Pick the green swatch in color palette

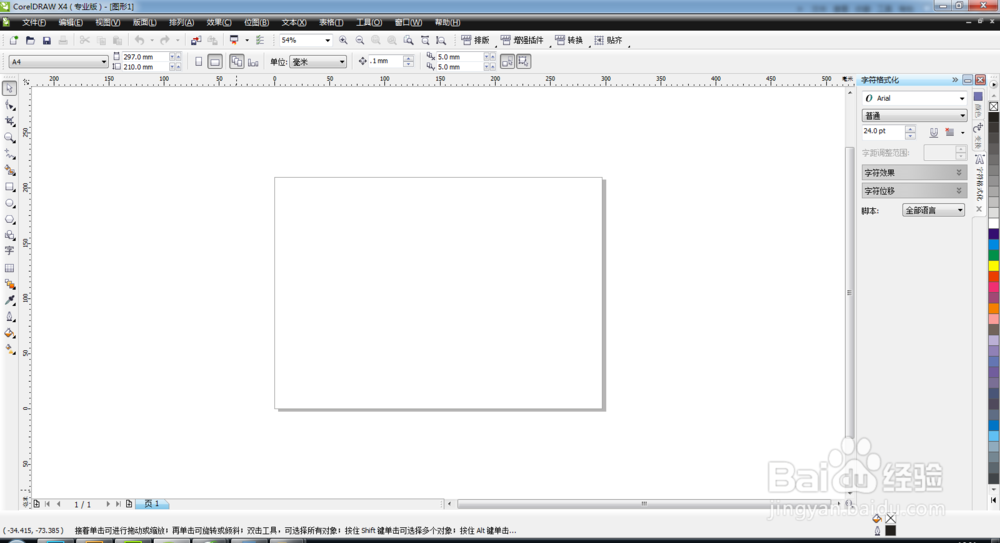click(994, 255)
